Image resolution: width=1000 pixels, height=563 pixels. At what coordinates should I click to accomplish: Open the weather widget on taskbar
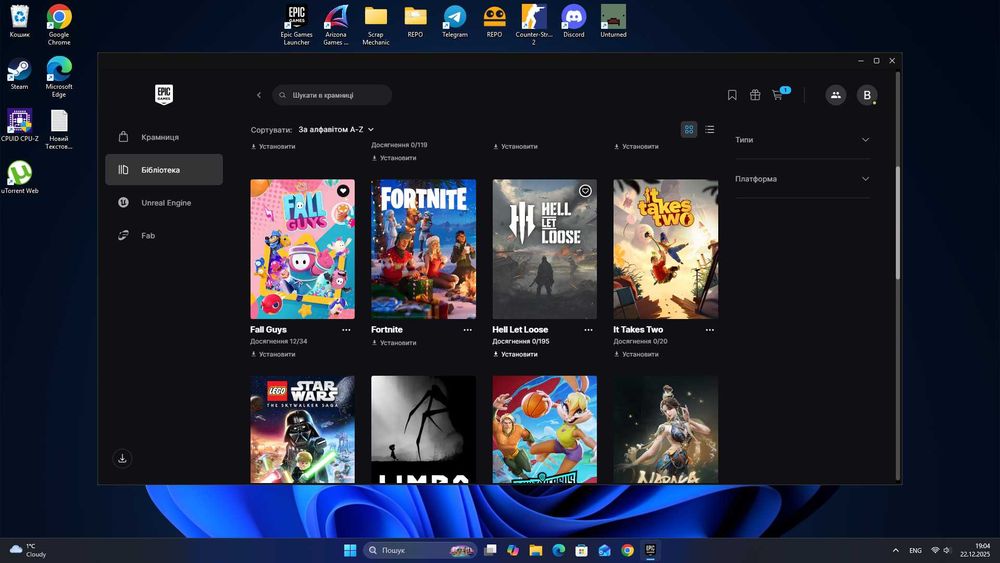tap(27, 550)
